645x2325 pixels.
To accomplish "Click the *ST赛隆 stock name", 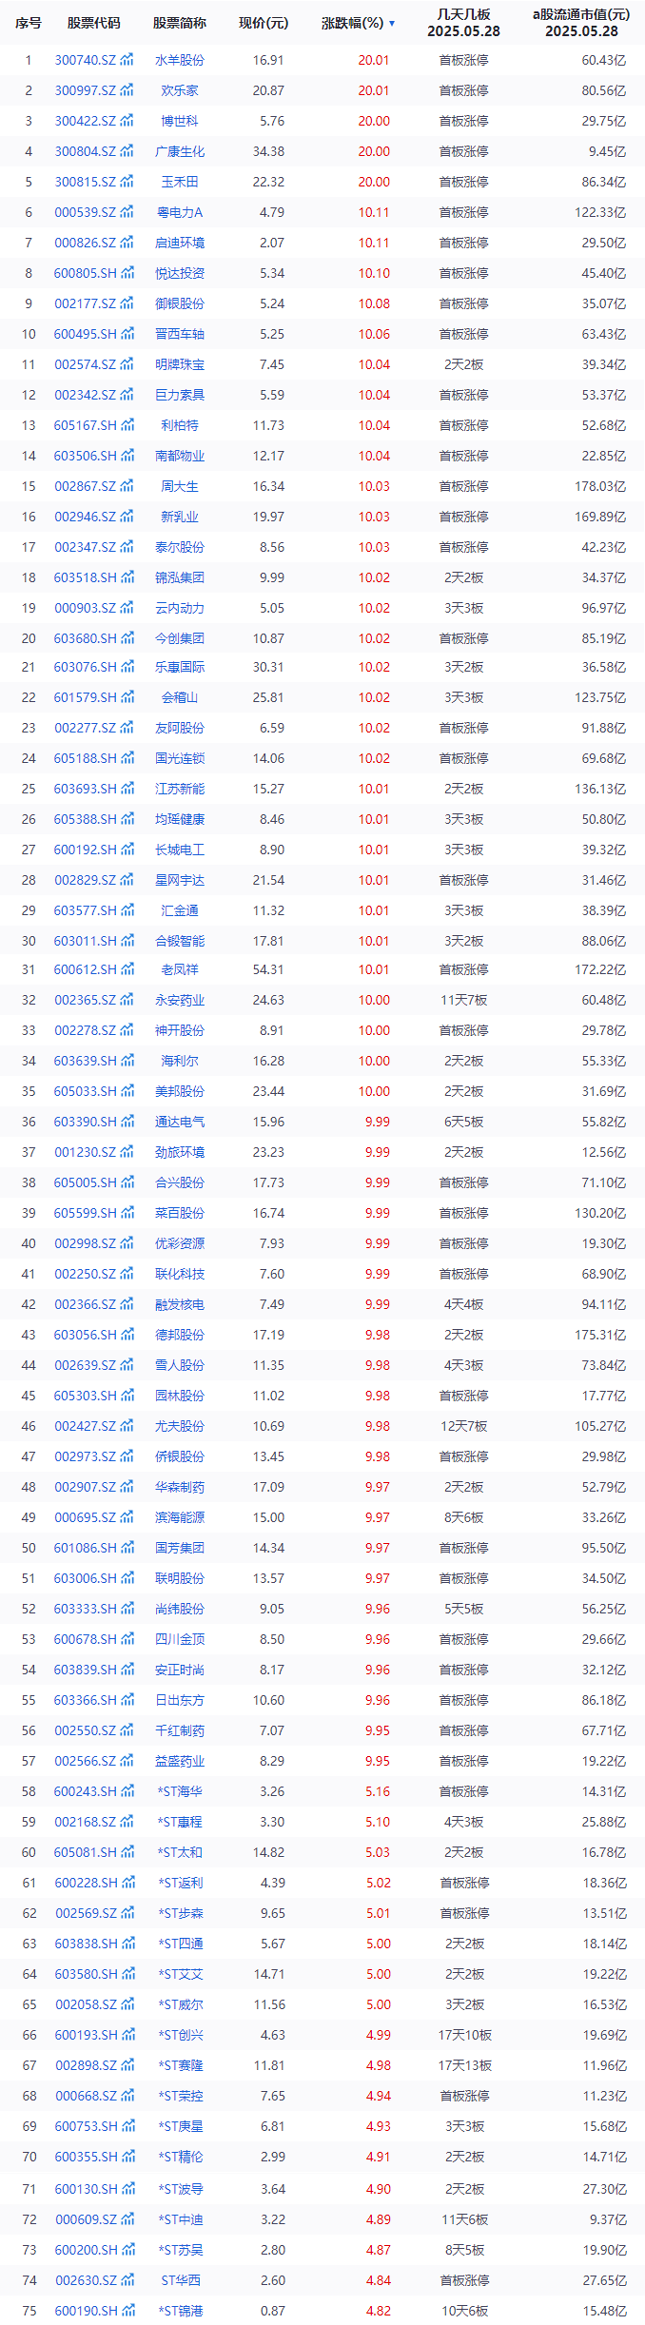I will pyautogui.click(x=180, y=2065).
